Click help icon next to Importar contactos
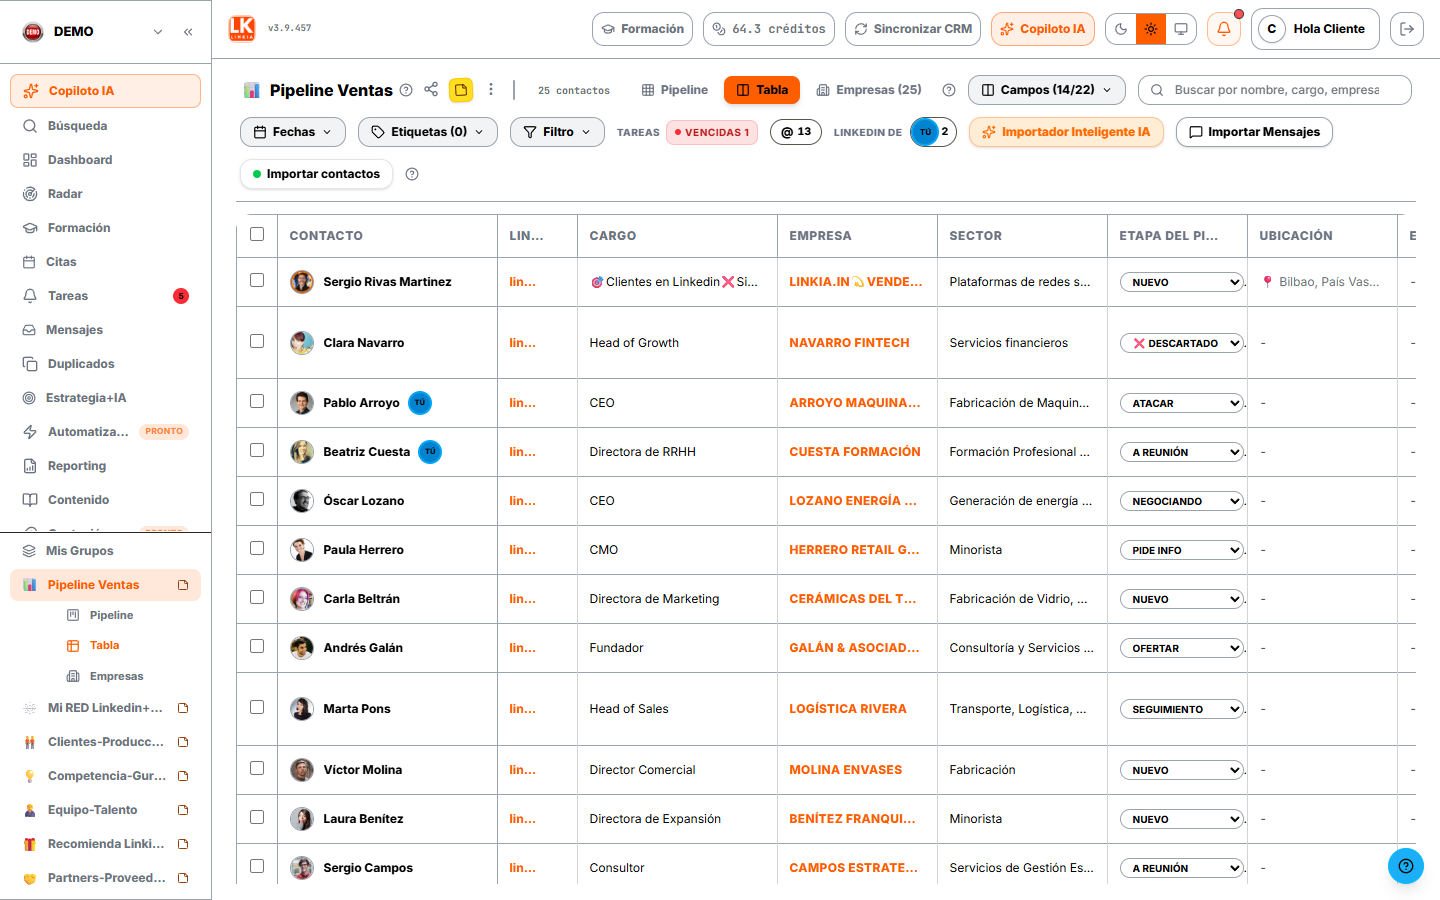This screenshot has height=900, width=1440. (x=412, y=174)
